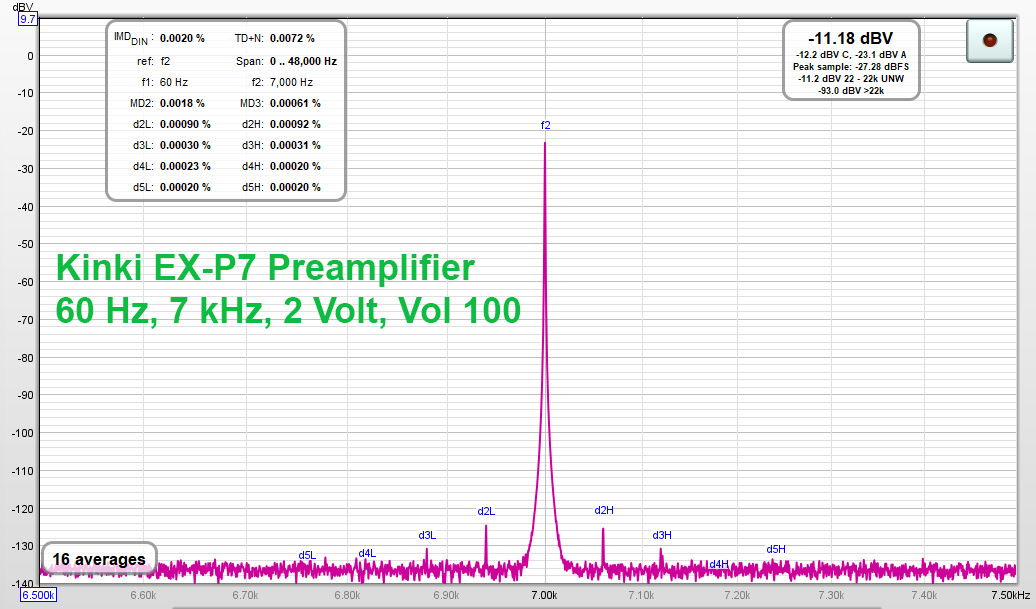Image resolution: width=1036 pixels, height=609 pixels.
Task: Click the 7.50kHz axis end label
Action: pyautogui.click(x=1011, y=595)
